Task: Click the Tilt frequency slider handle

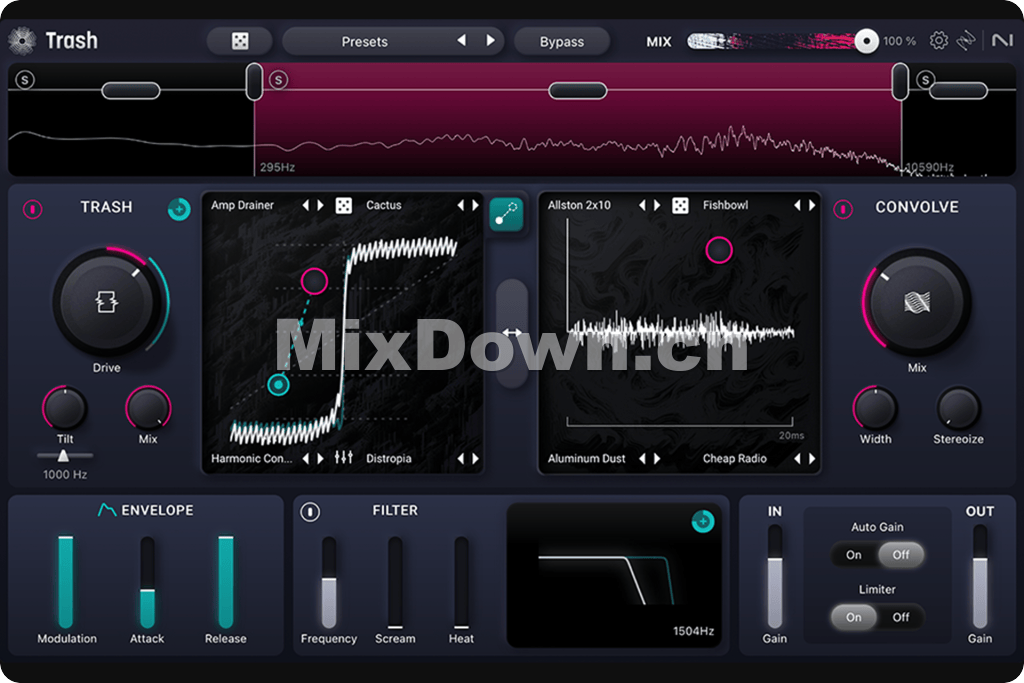Action: (63, 455)
